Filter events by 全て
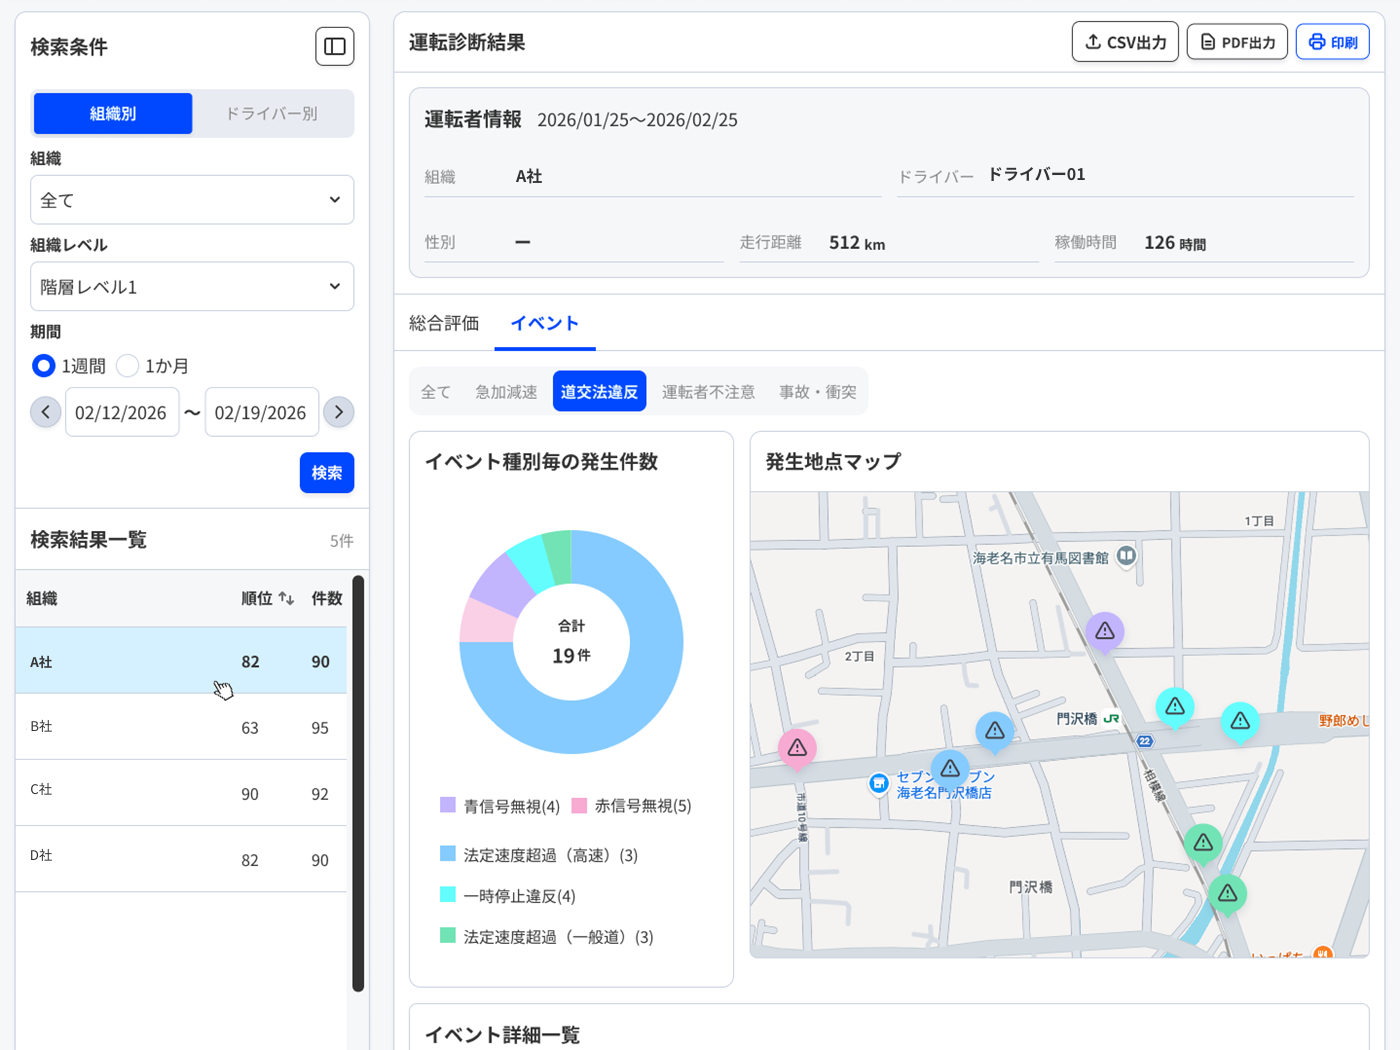Screen dimensions: 1400x1050 tap(436, 392)
